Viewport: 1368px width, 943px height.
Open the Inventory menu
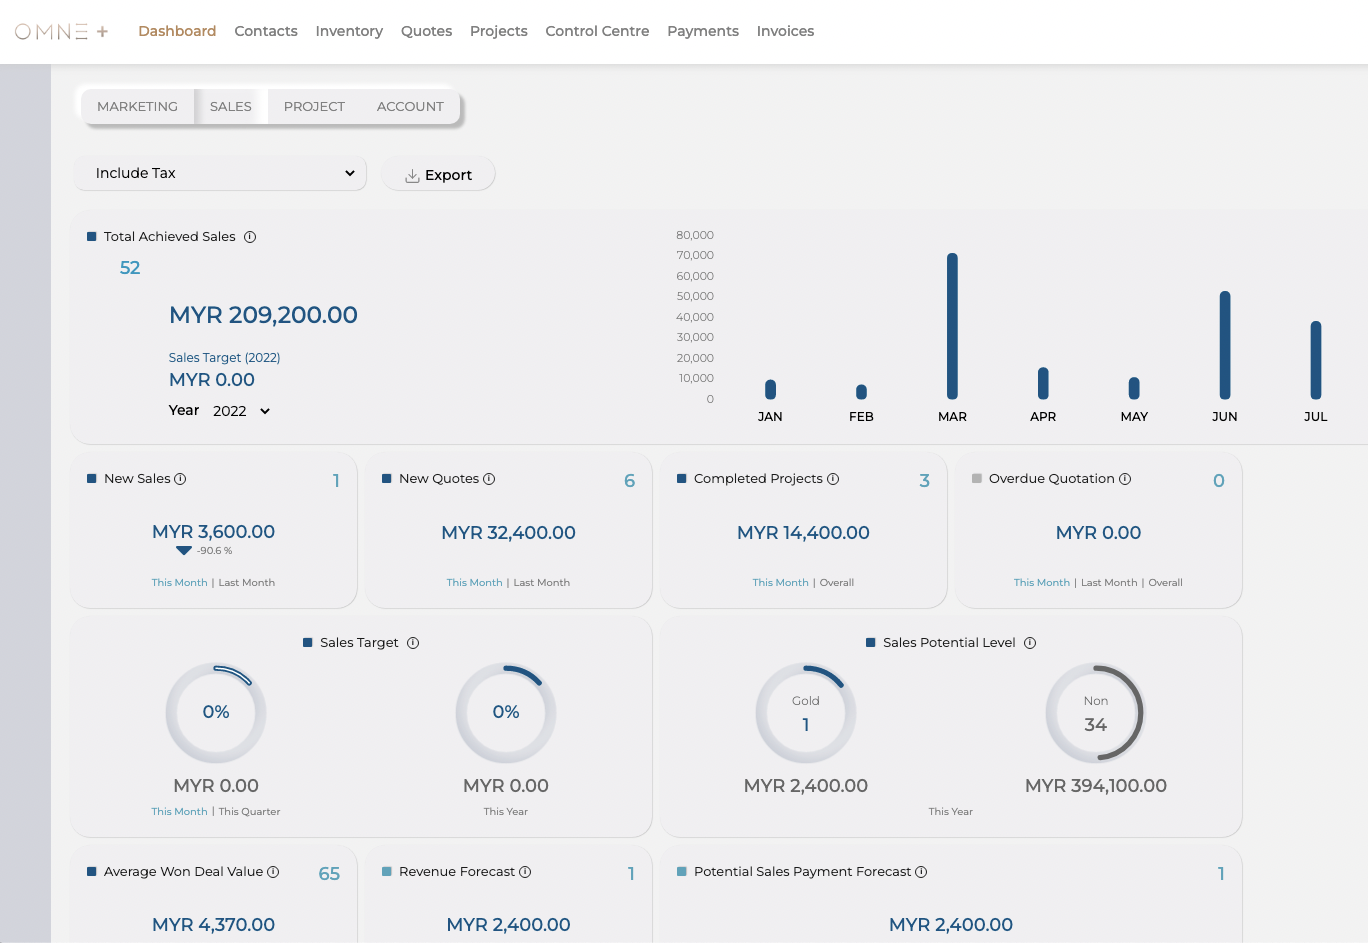[x=349, y=31]
